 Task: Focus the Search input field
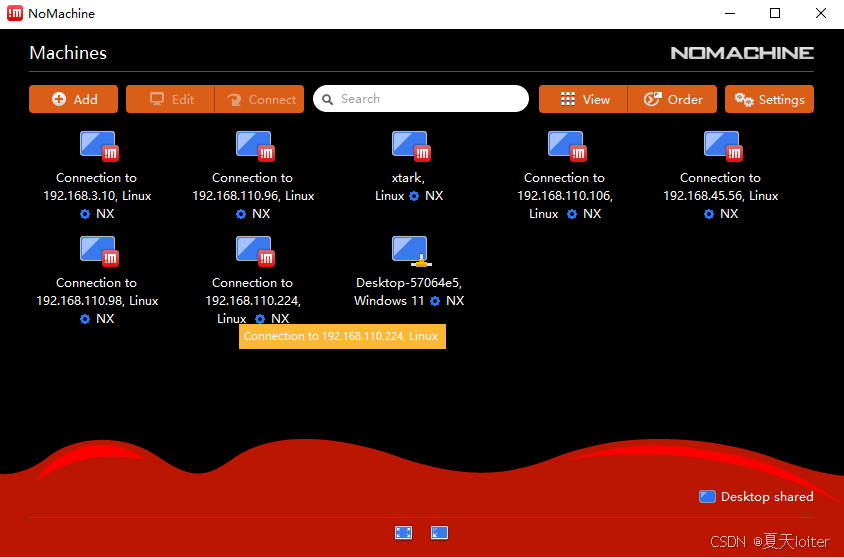[421, 98]
